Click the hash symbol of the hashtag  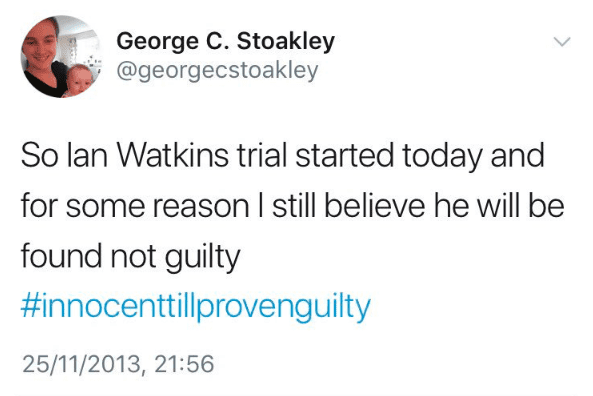(x=29, y=306)
